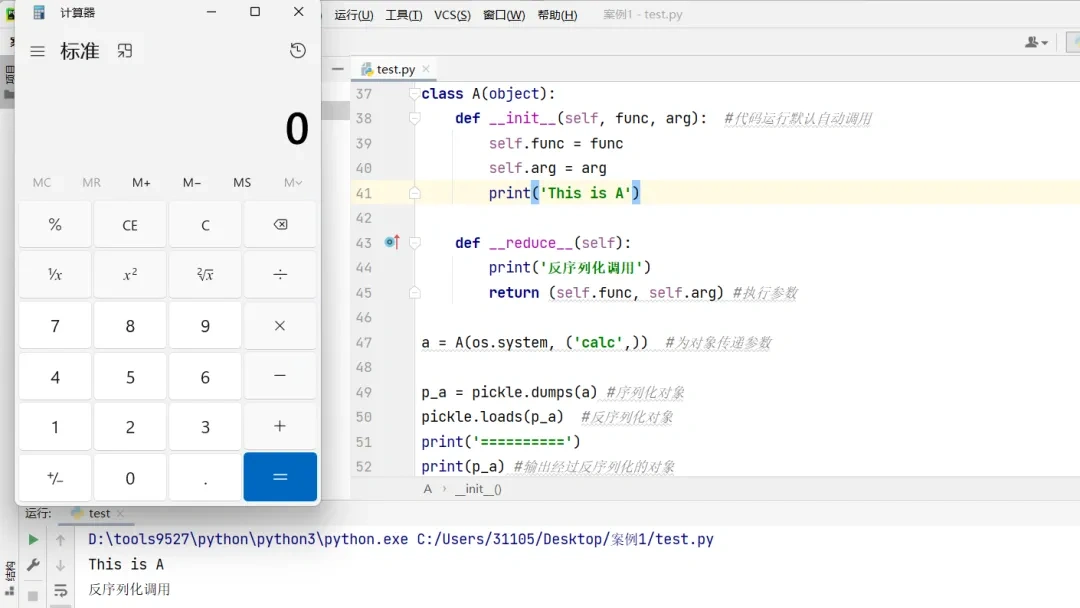Click the minus operator key
Screen dimensions: 1080x608
point(280,376)
